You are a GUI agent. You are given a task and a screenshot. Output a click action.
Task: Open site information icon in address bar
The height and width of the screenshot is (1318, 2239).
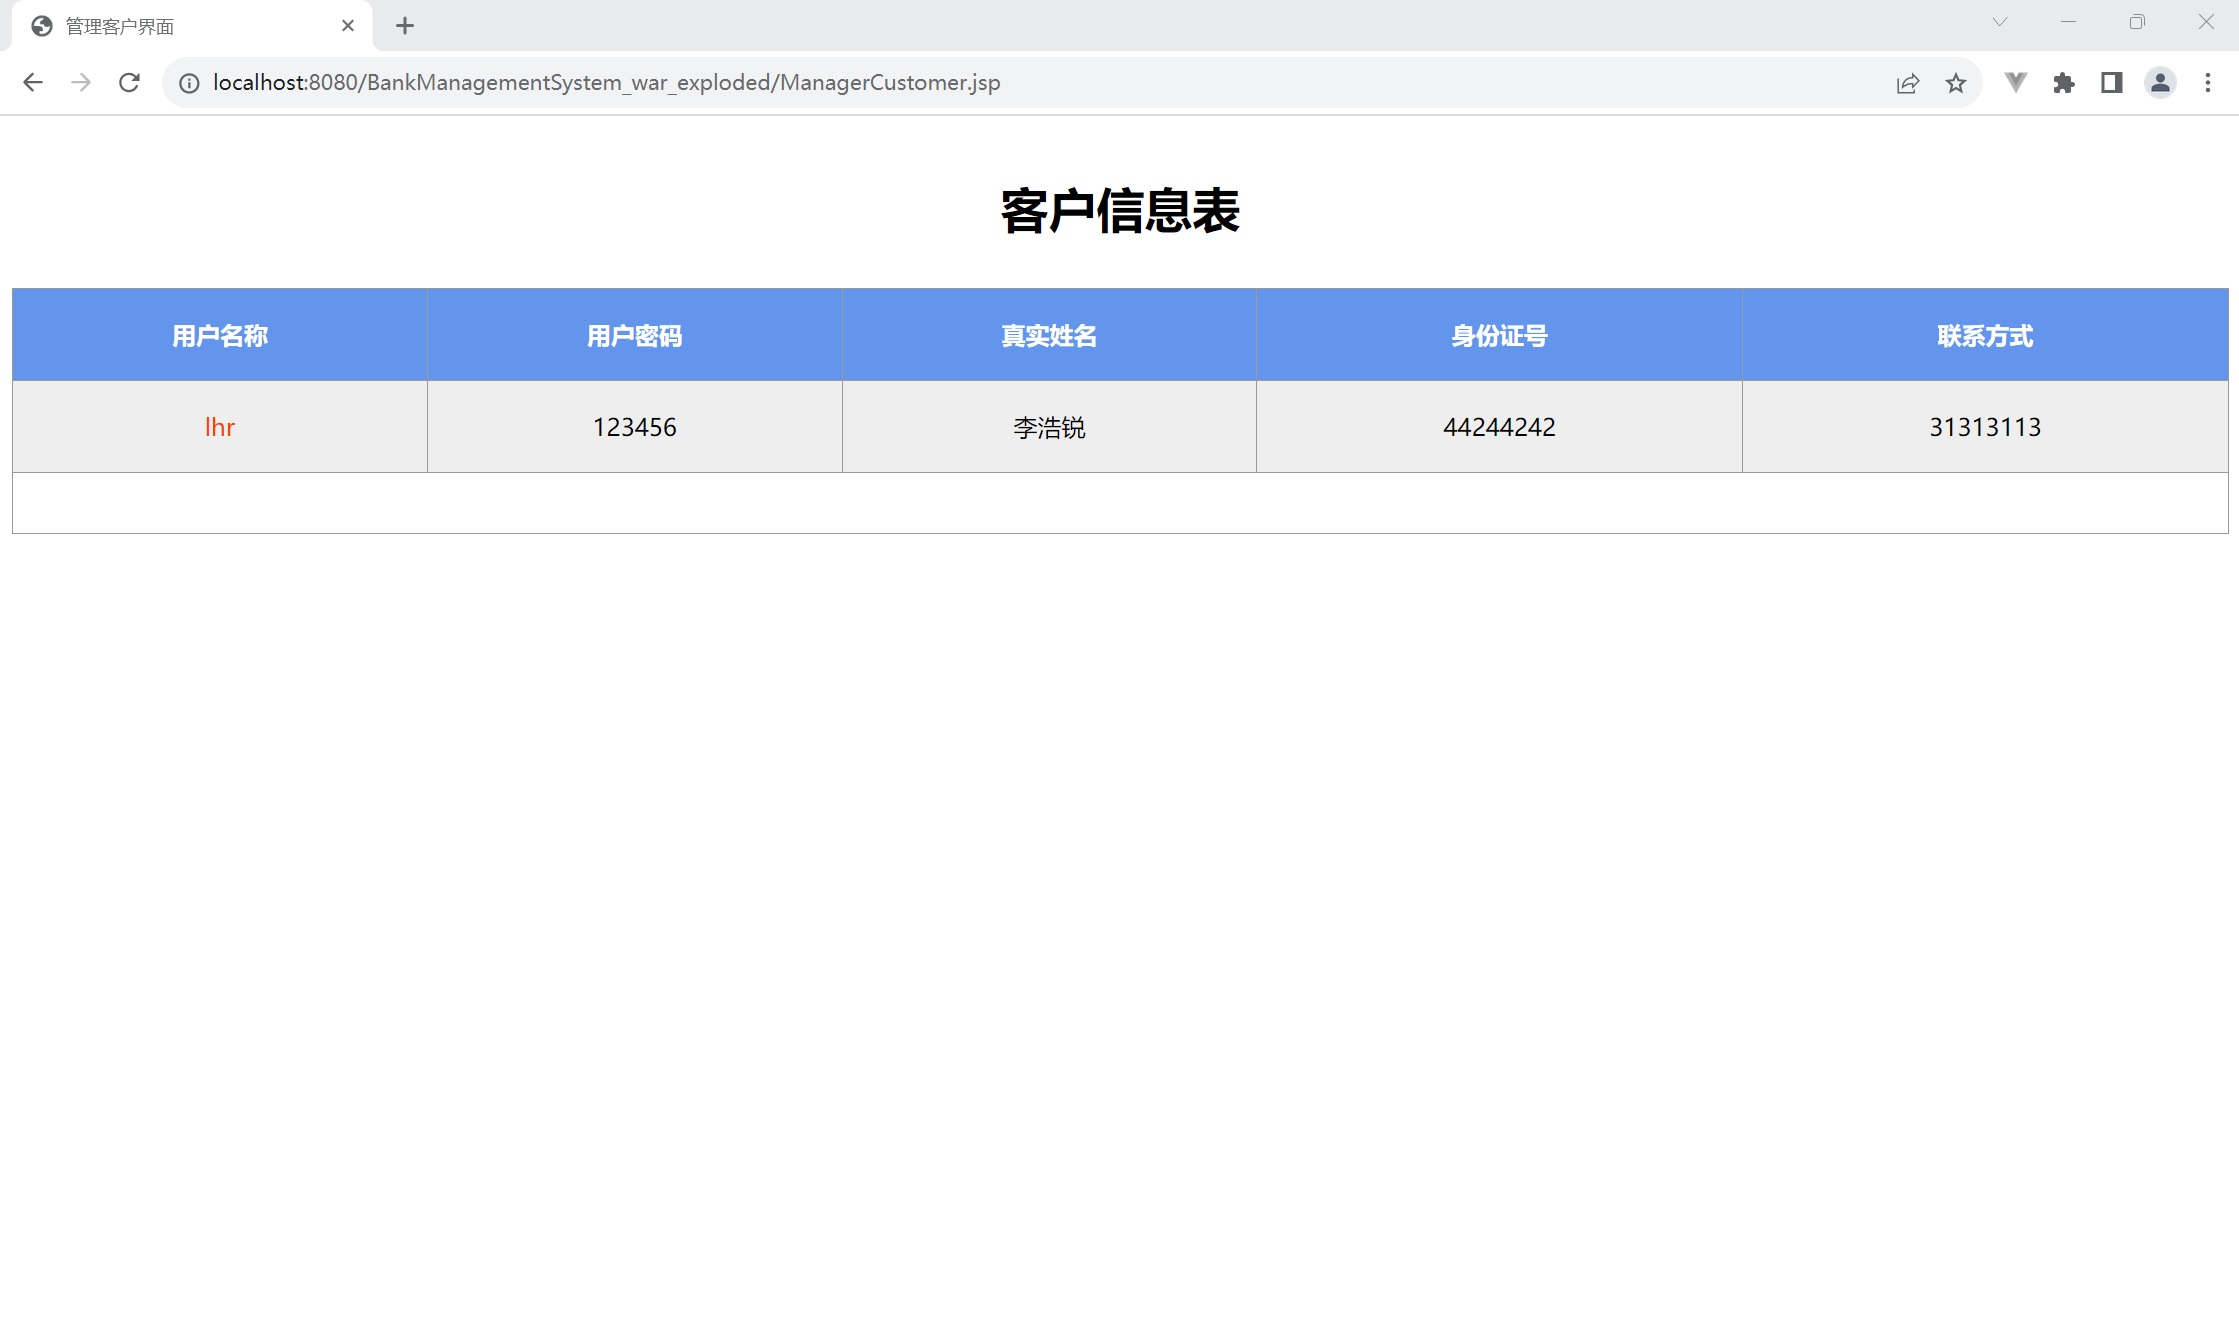pos(189,83)
